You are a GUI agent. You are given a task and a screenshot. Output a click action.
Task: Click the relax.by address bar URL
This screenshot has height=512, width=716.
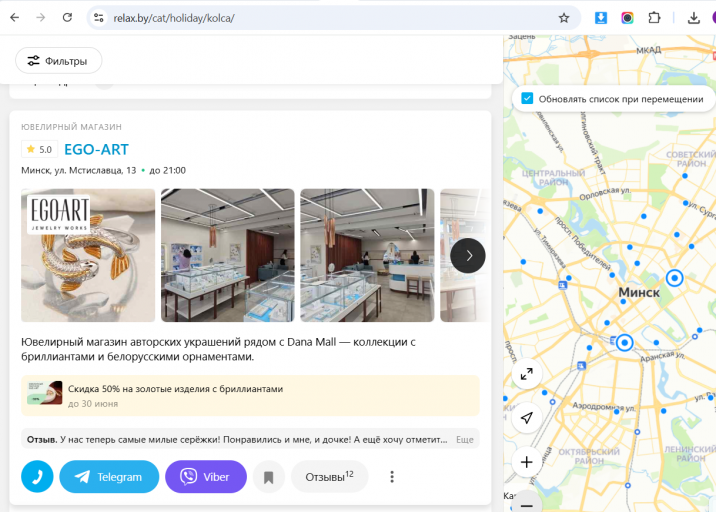[174, 18]
